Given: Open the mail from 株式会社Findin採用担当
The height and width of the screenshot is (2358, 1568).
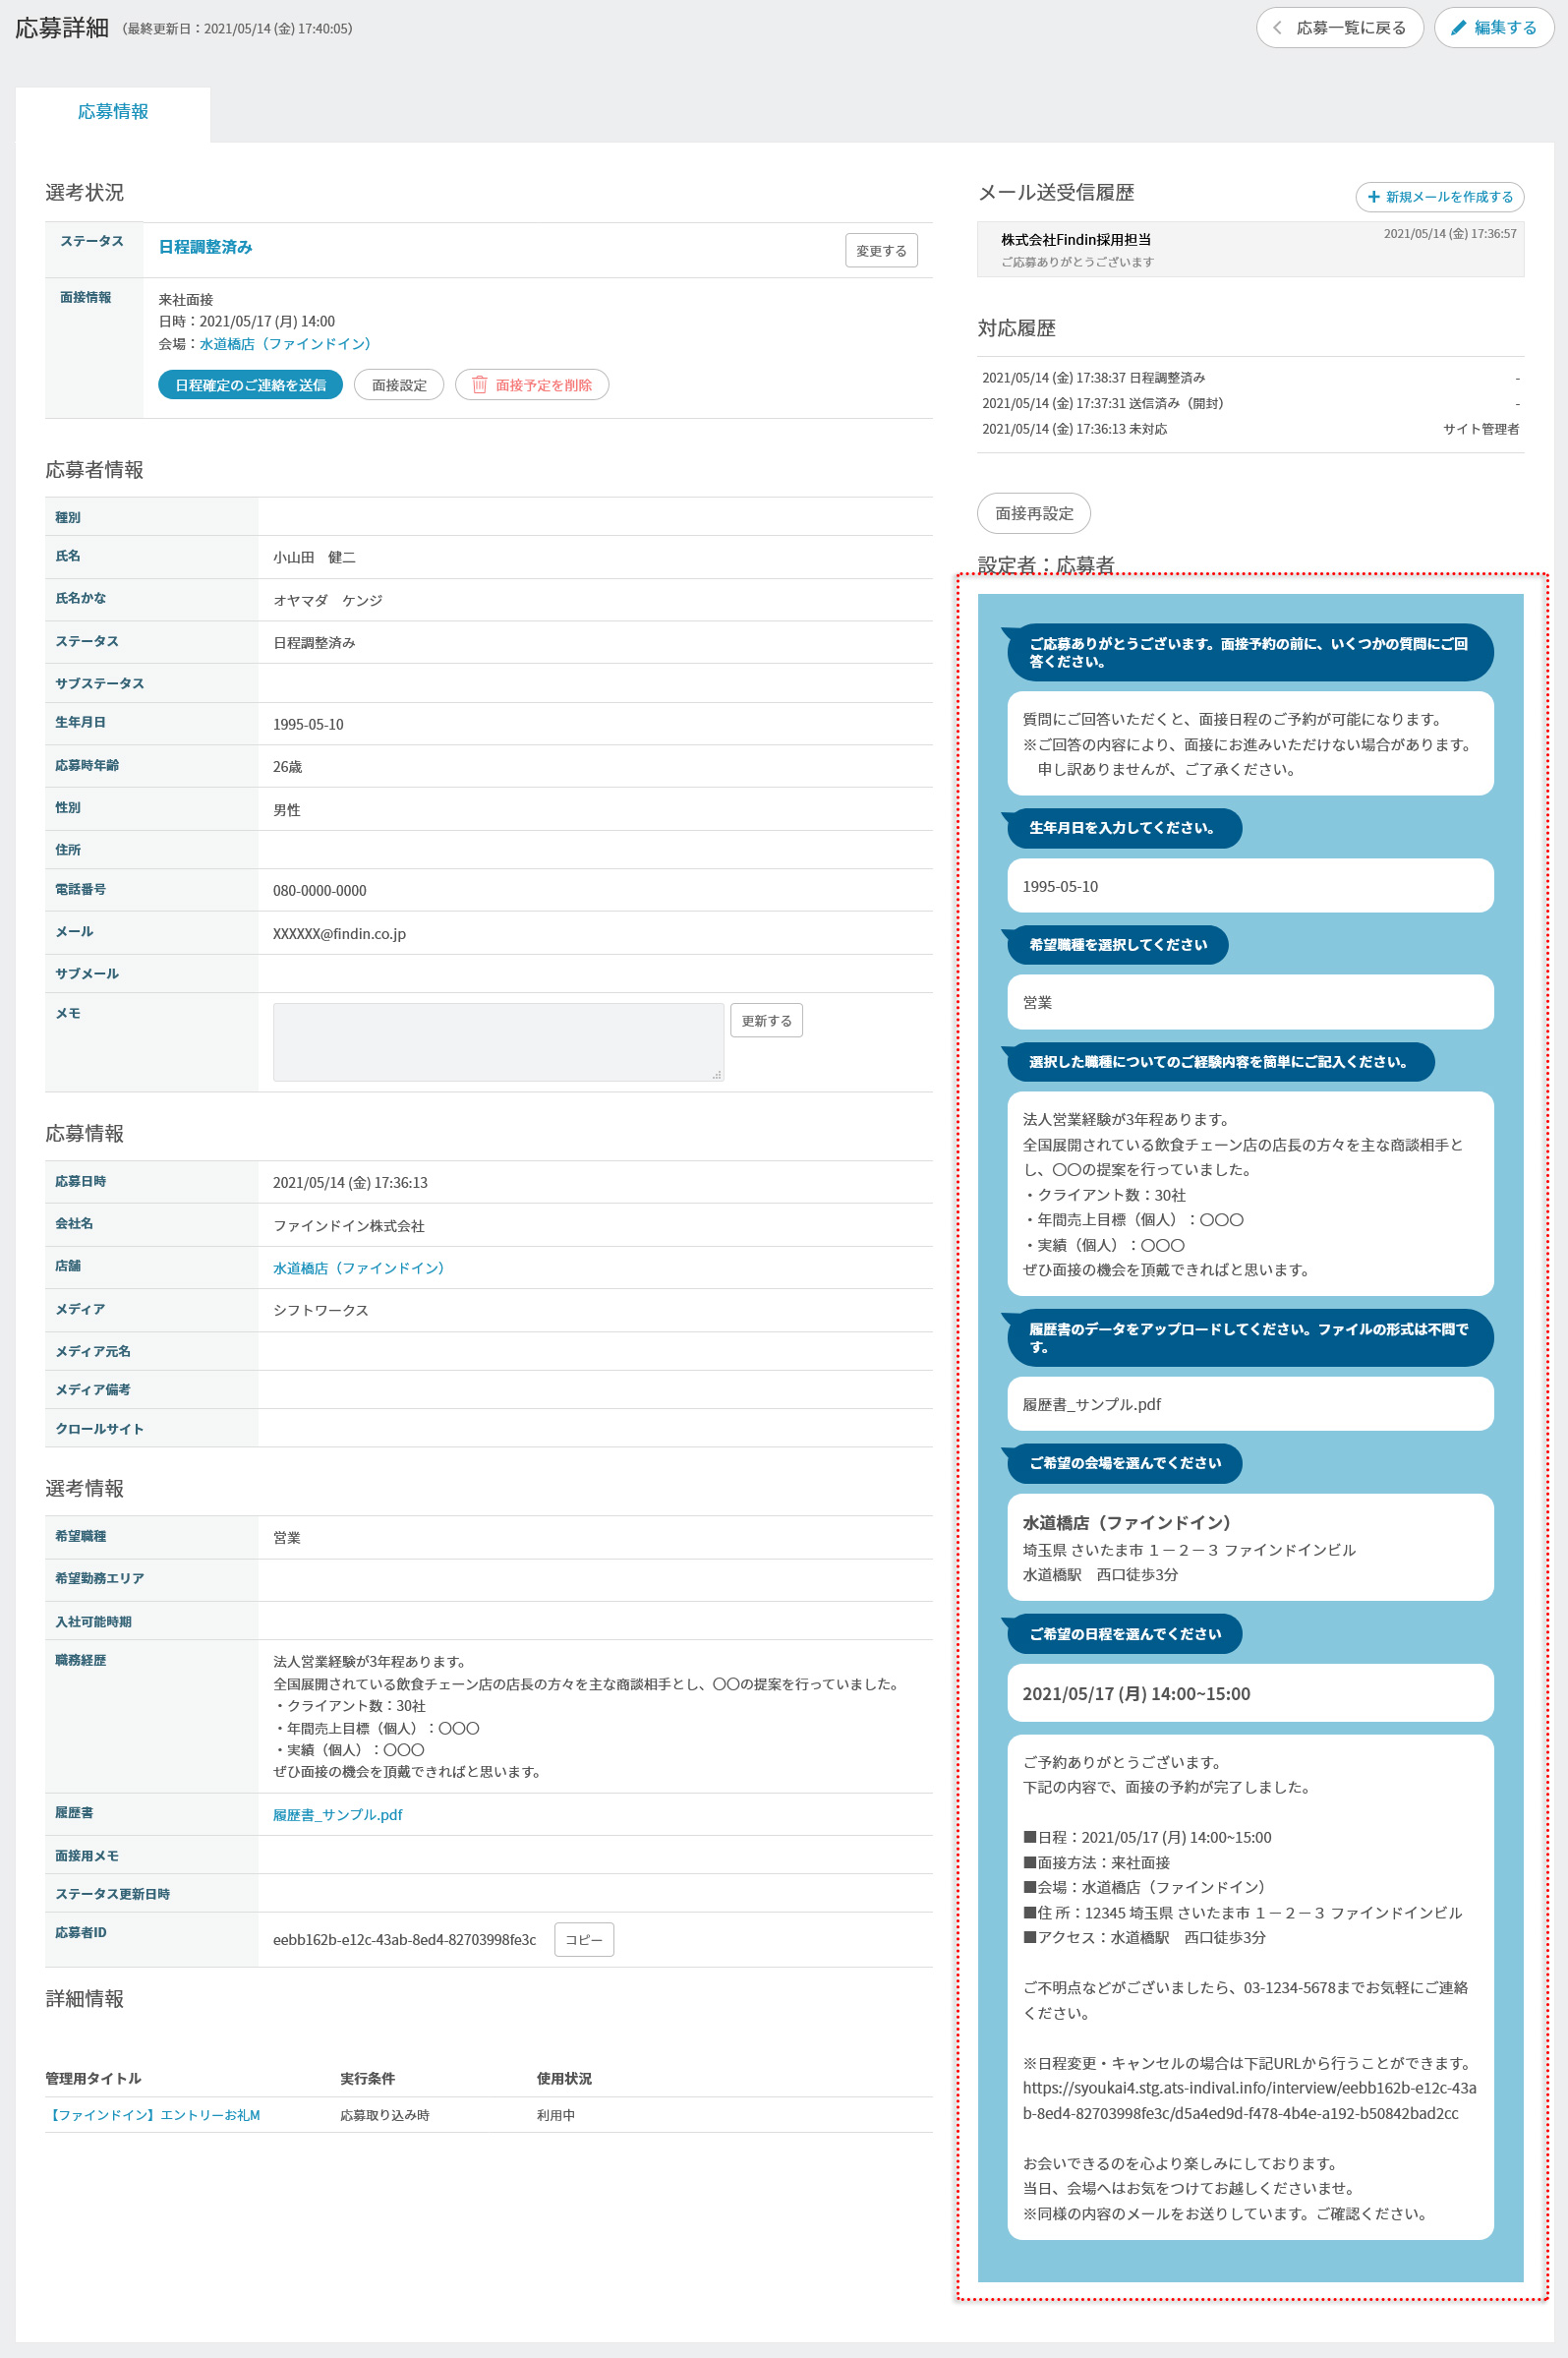Looking at the screenshot, I should (1249, 249).
